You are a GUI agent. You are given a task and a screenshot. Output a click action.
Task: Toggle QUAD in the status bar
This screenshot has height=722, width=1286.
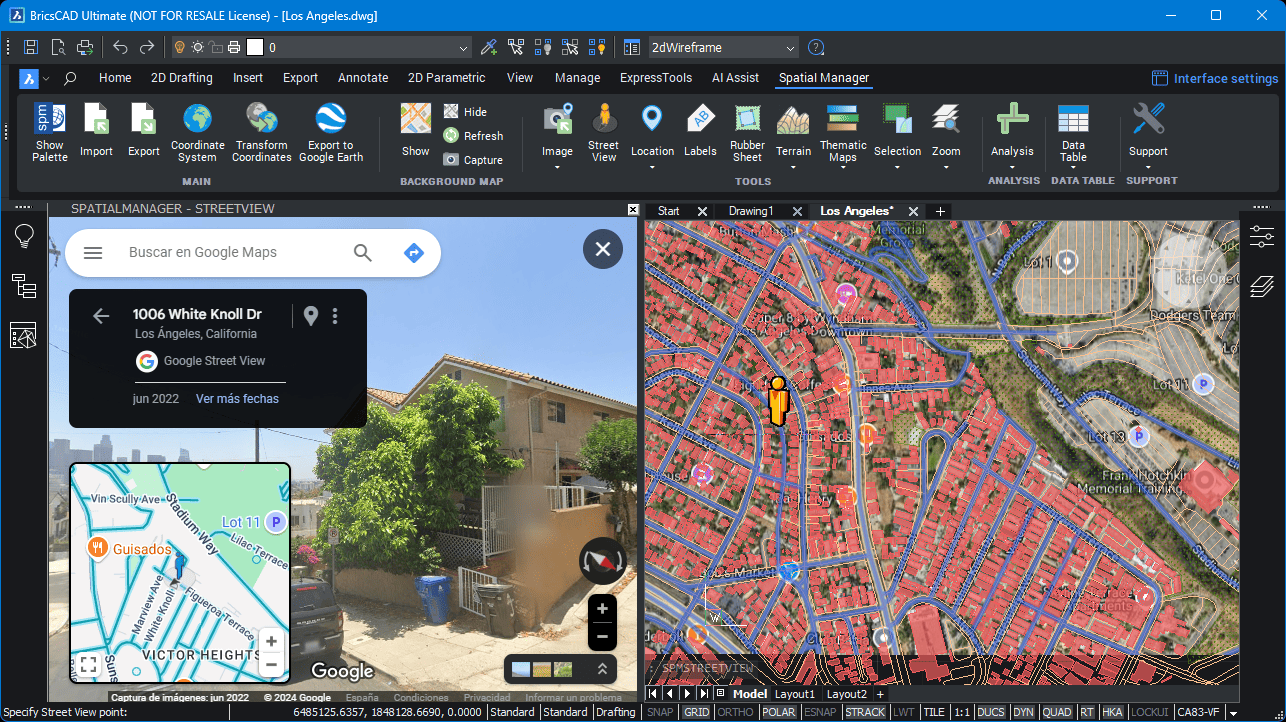[1057, 712]
